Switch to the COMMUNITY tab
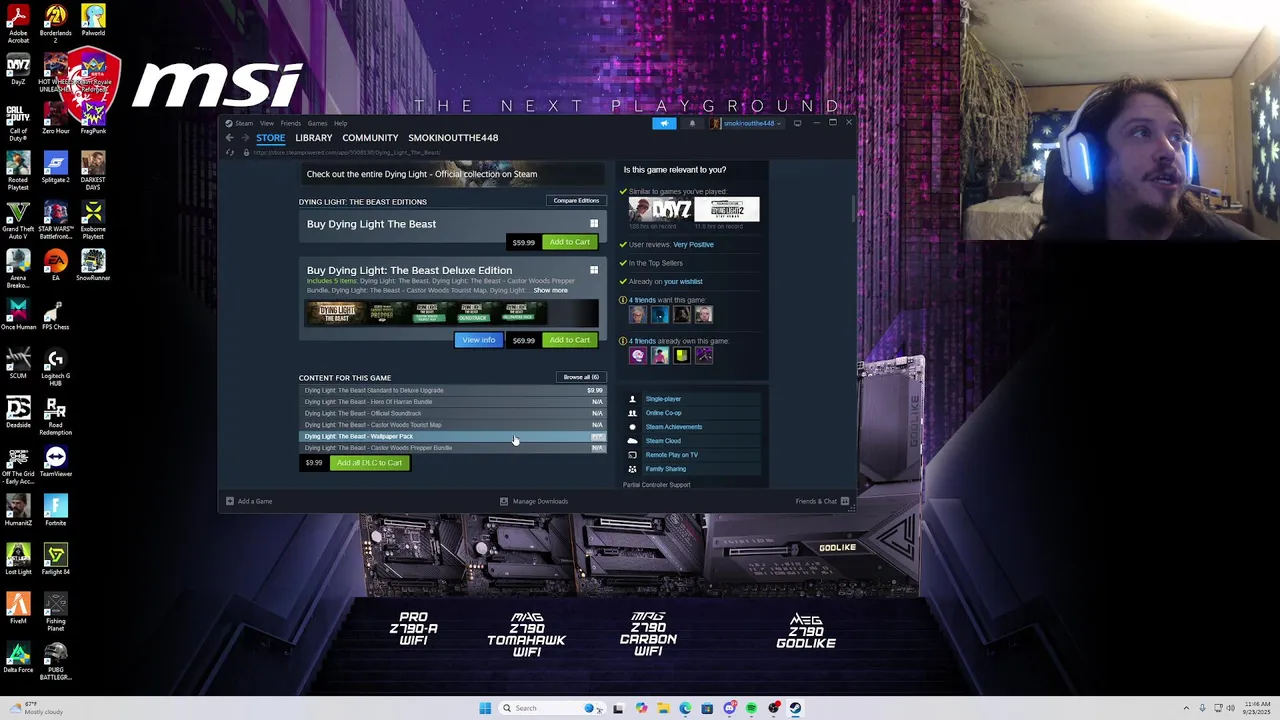1280x720 pixels. [370, 138]
